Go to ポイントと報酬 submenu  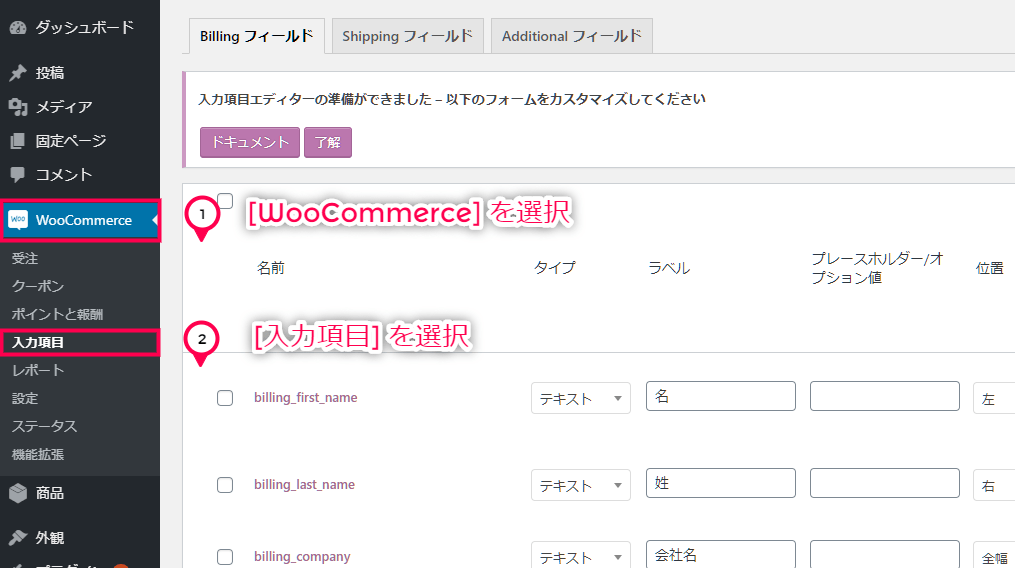coord(57,314)
